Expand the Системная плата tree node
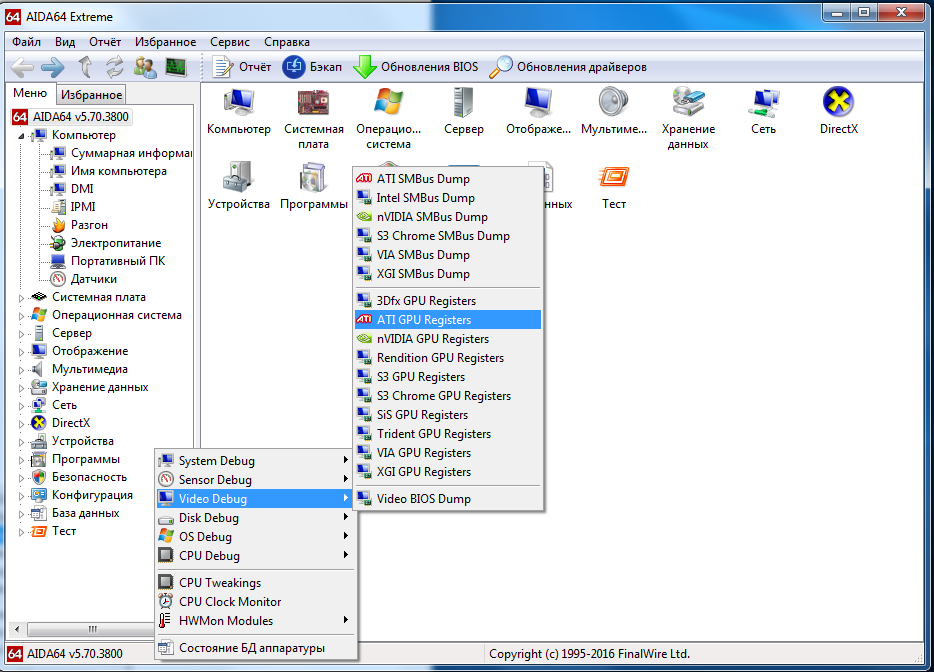 21,298
